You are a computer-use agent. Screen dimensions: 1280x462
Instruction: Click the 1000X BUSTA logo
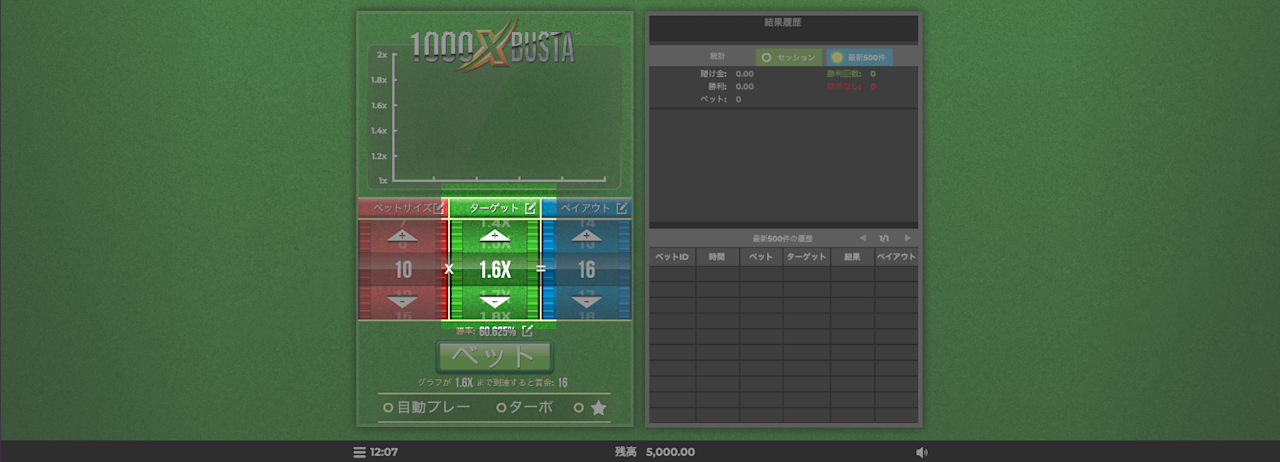(x=493, y=45)
